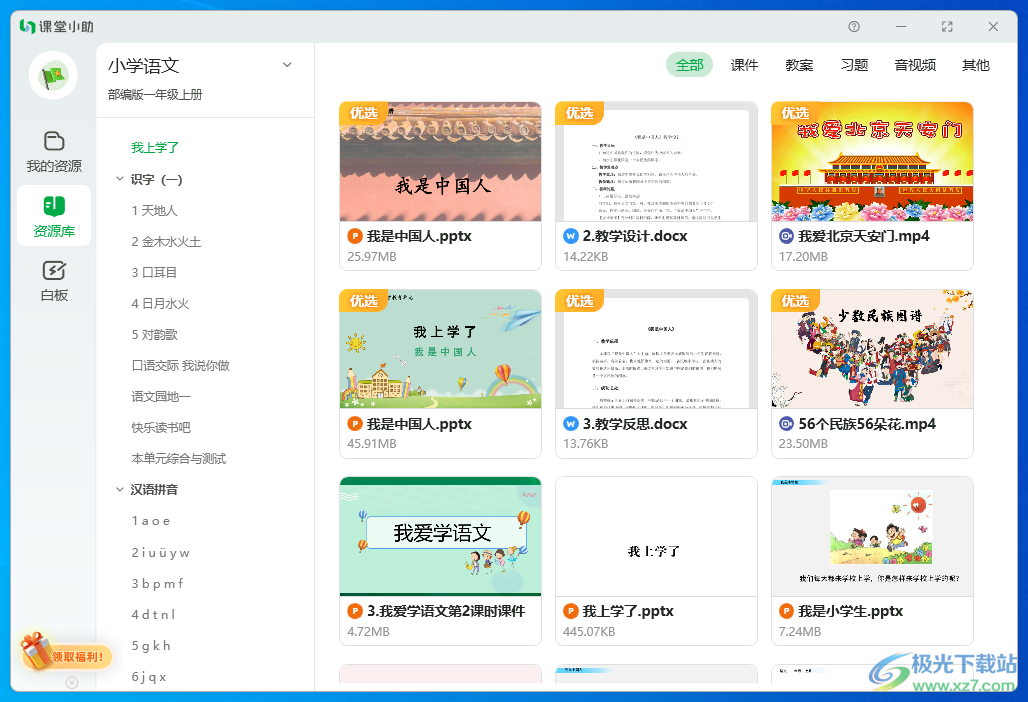The height and width of the screenshot is (702, 1028).
Task: Select lesson 3 口耳目
Action: [x=154, y=272]
